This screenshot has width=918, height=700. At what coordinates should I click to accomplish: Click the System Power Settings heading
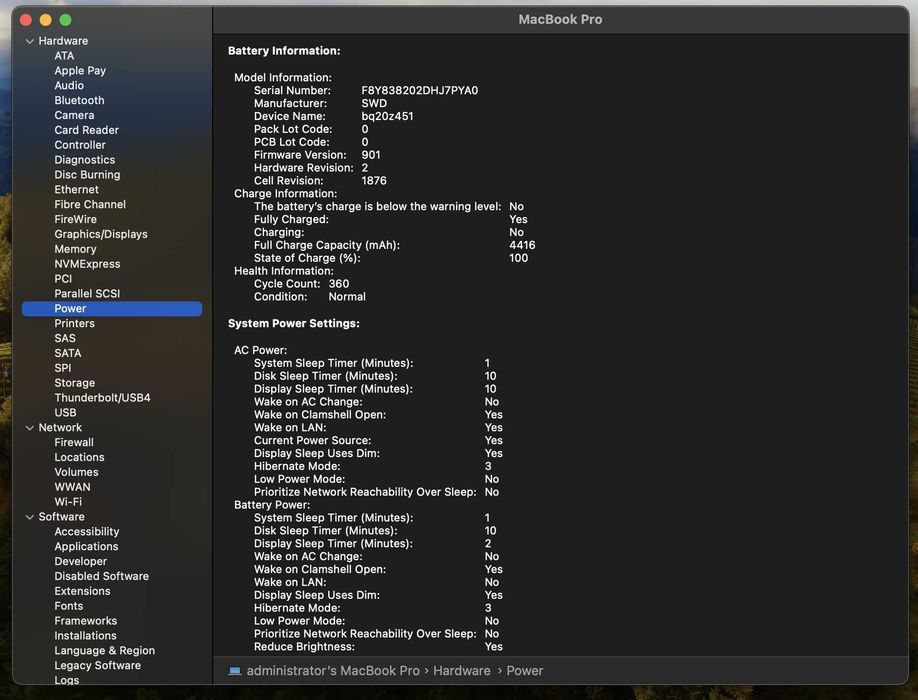click(x=294, y=323)
